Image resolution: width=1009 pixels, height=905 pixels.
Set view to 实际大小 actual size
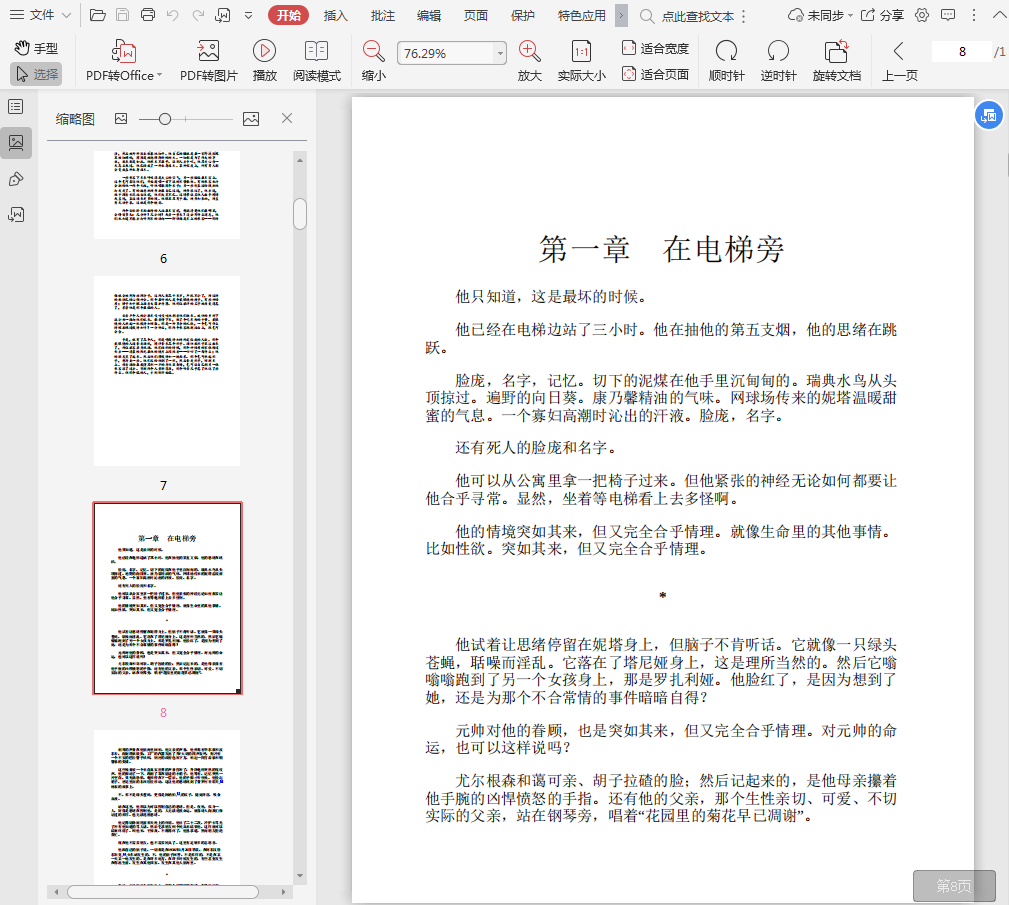[581, 61]
